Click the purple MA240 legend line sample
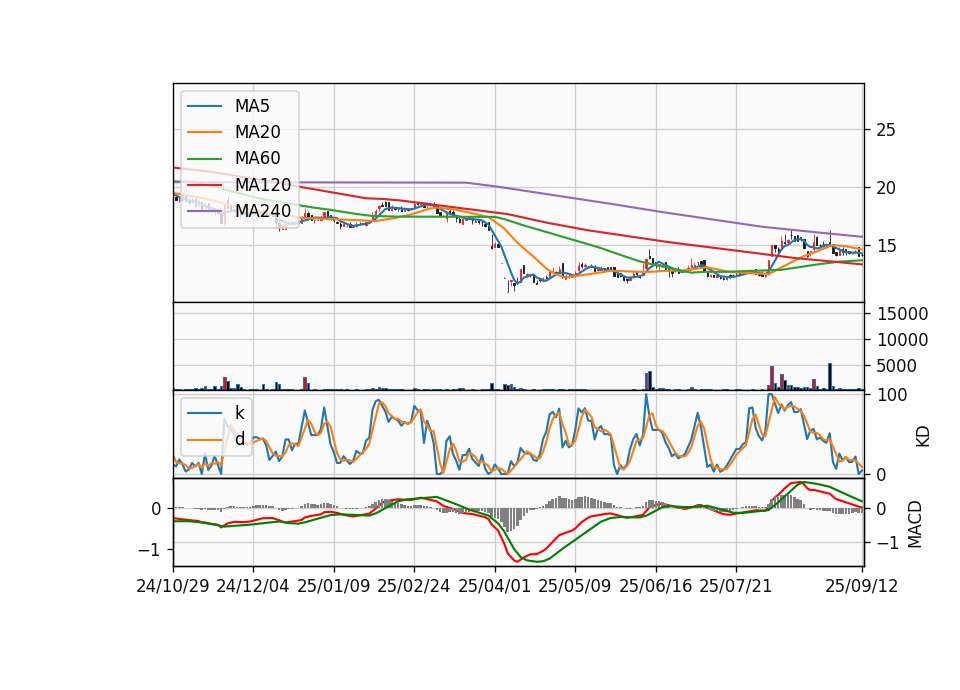 coord(204,211)
